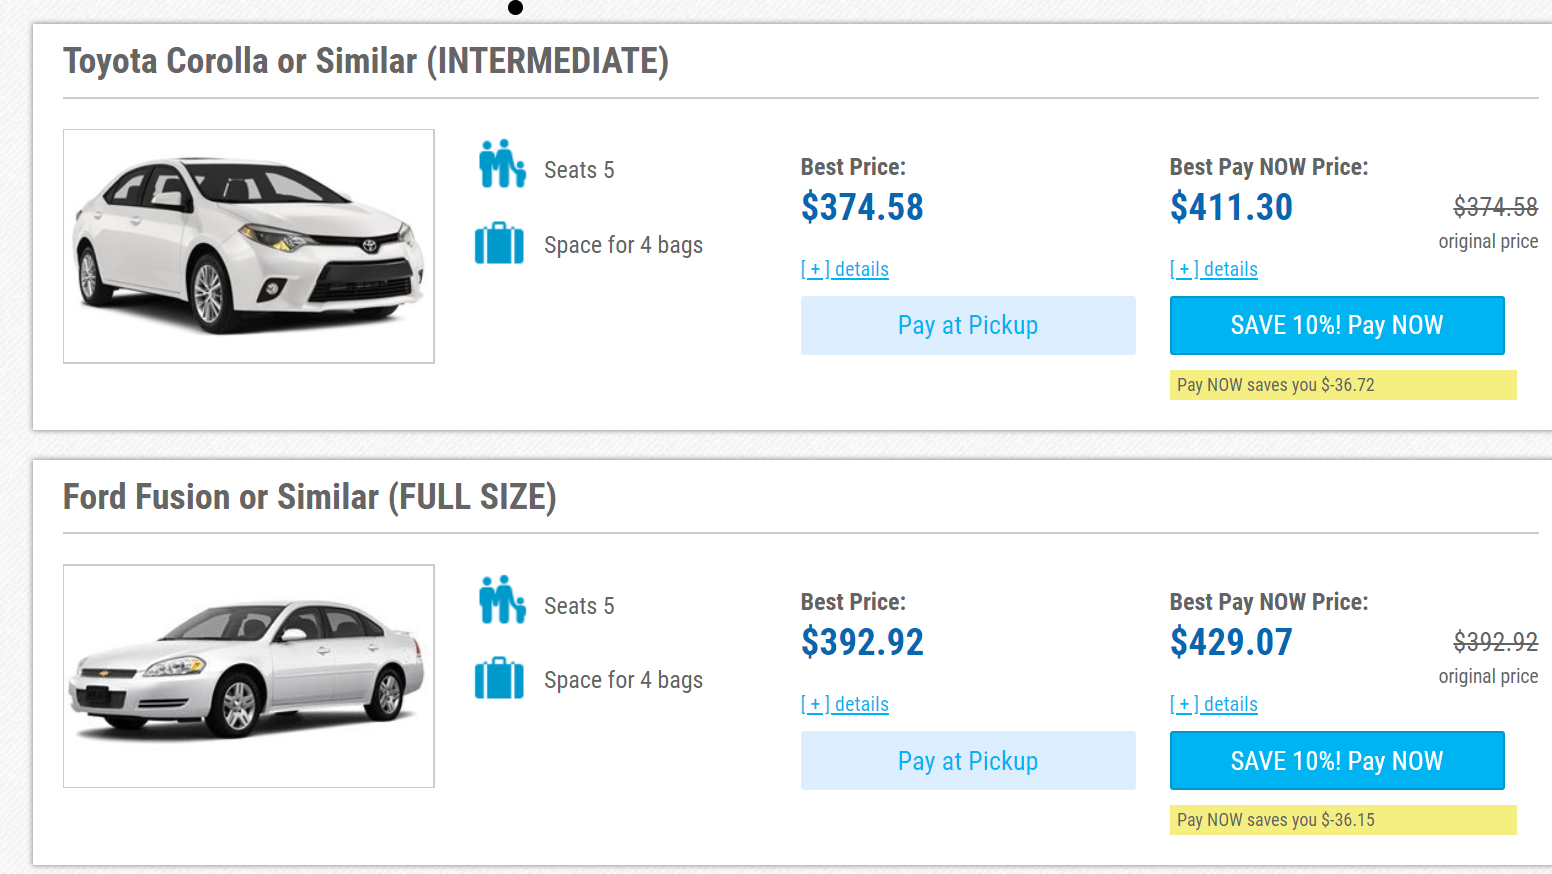Expand Best Price details for Ford Fusion

point(845,704)
